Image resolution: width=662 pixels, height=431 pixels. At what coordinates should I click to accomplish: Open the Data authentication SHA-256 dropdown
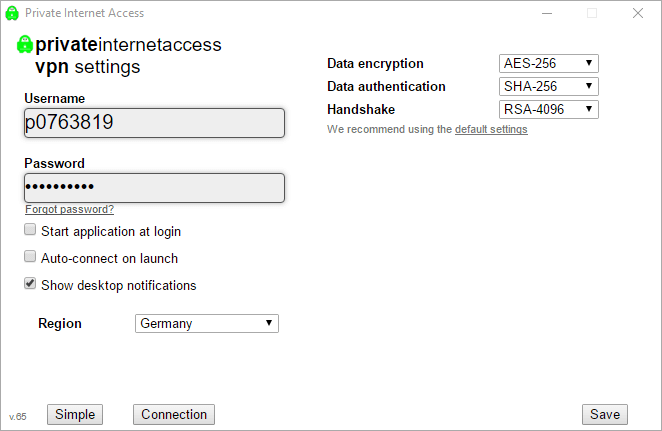click(x=548, y=86)
